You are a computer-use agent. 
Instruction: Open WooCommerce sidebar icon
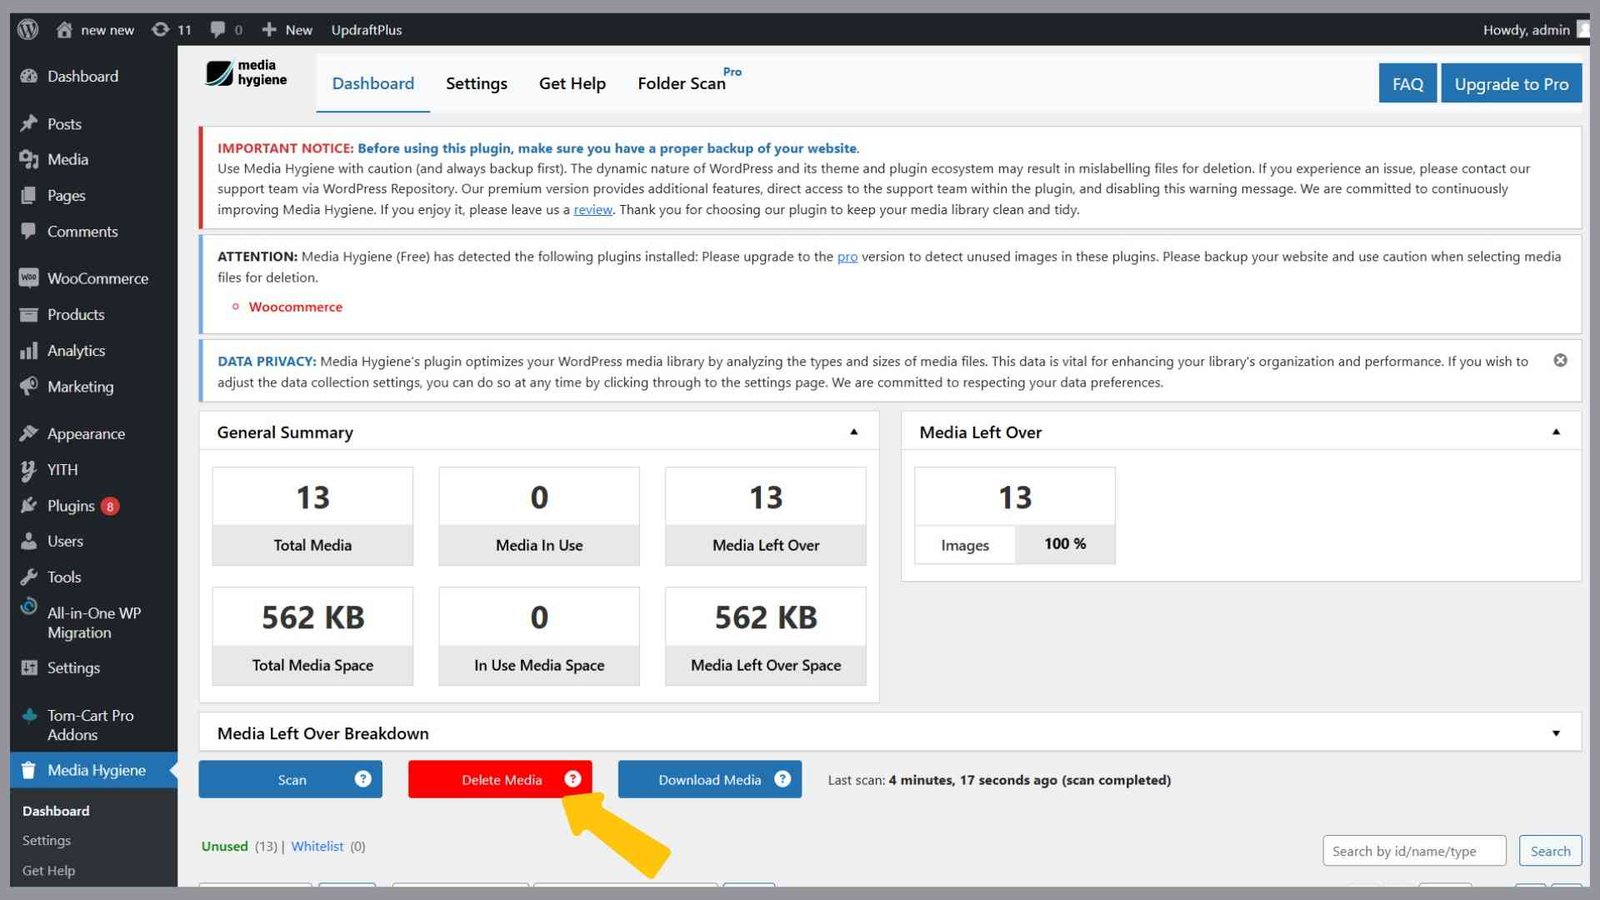(x=29, y=278)
